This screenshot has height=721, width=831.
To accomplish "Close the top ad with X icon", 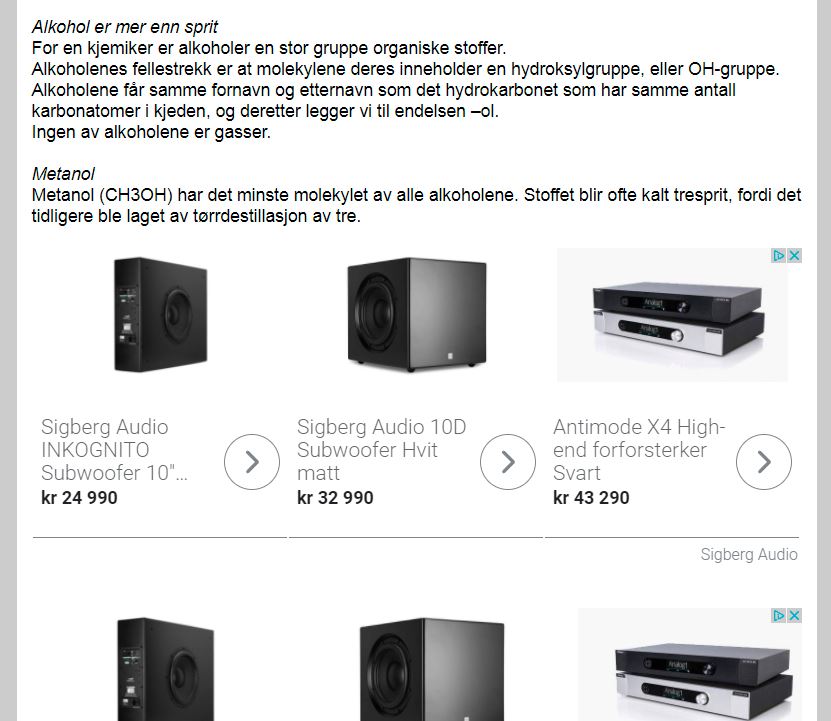I will [x=794, y=256].
